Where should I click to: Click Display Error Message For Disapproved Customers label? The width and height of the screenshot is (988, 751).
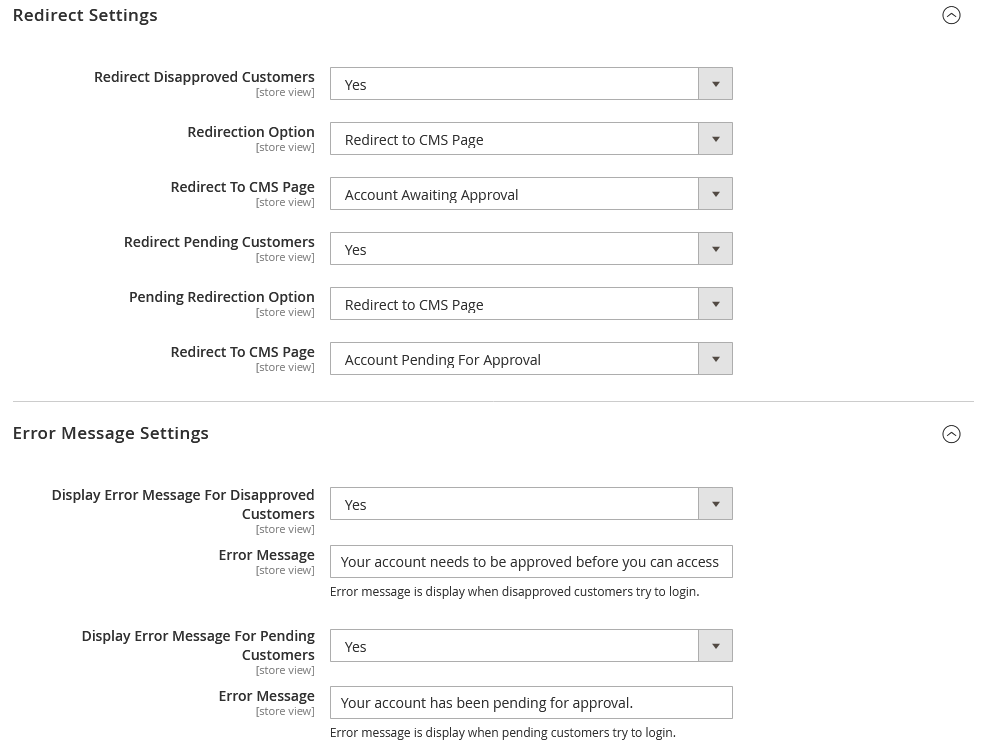click(183, 504)
